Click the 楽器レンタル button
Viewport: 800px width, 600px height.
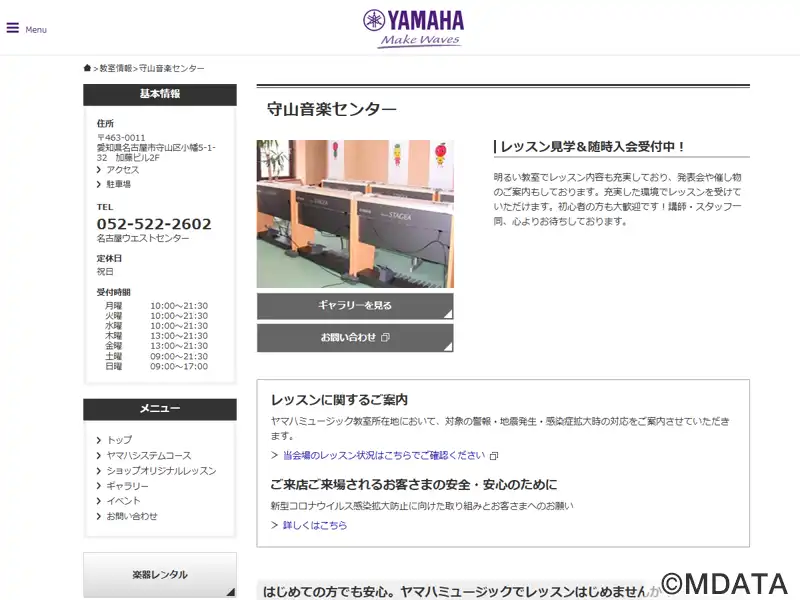click(160, 575)
